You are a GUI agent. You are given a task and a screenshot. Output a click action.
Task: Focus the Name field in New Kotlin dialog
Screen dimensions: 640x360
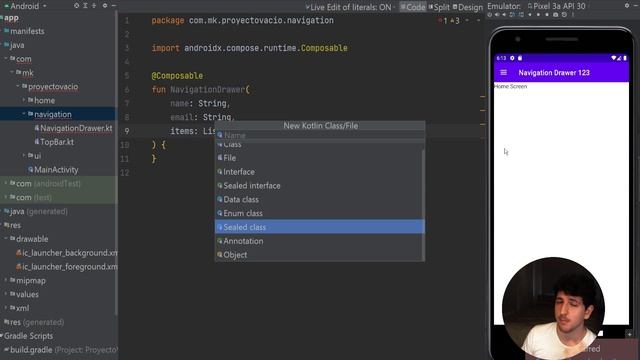click(x=320, y=135)
